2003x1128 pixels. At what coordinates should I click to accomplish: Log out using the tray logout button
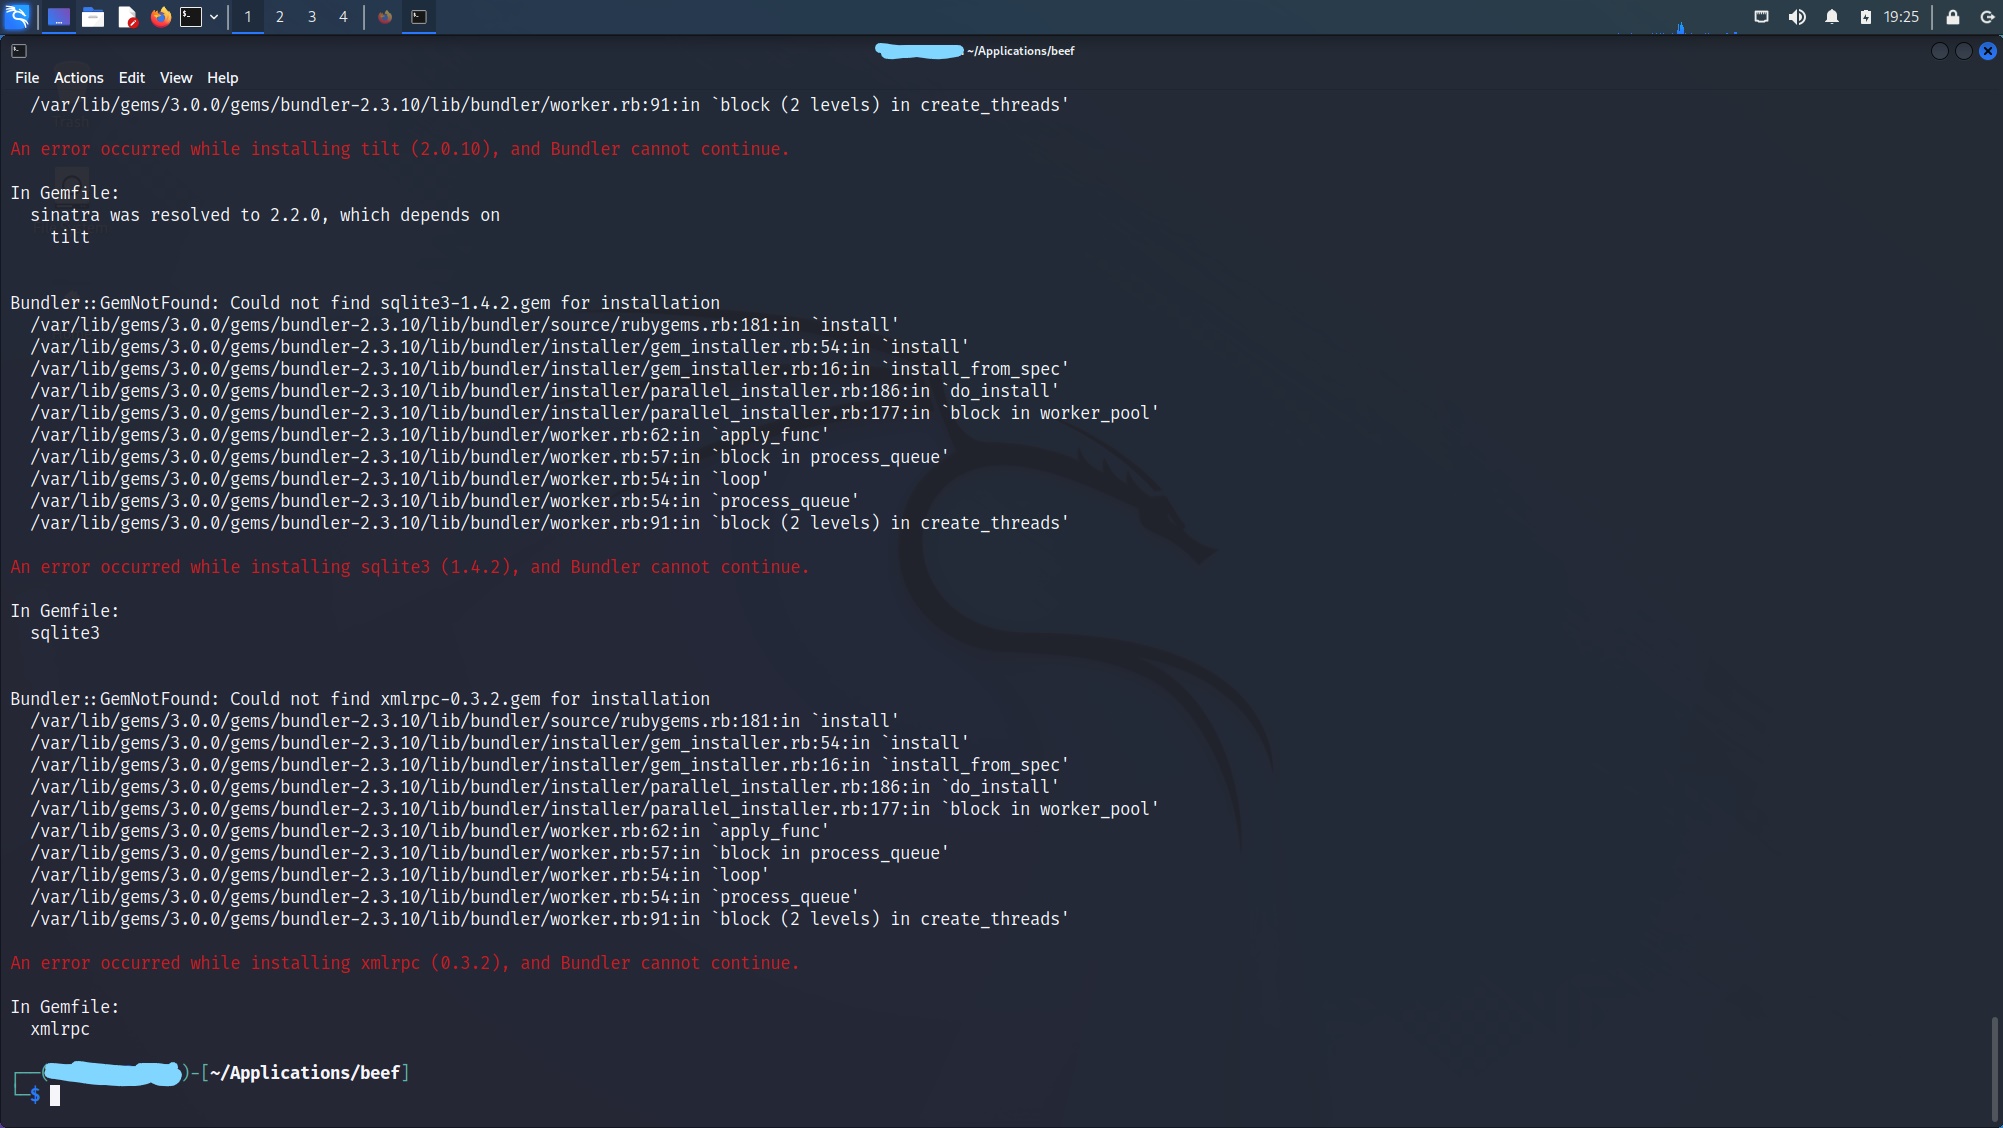(x=1985, y=17)
